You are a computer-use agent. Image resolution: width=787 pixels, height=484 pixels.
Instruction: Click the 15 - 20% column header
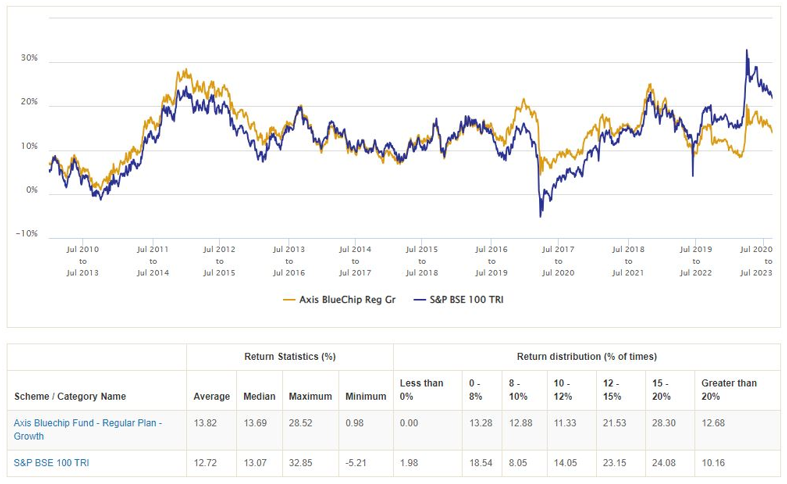(661, 390)
